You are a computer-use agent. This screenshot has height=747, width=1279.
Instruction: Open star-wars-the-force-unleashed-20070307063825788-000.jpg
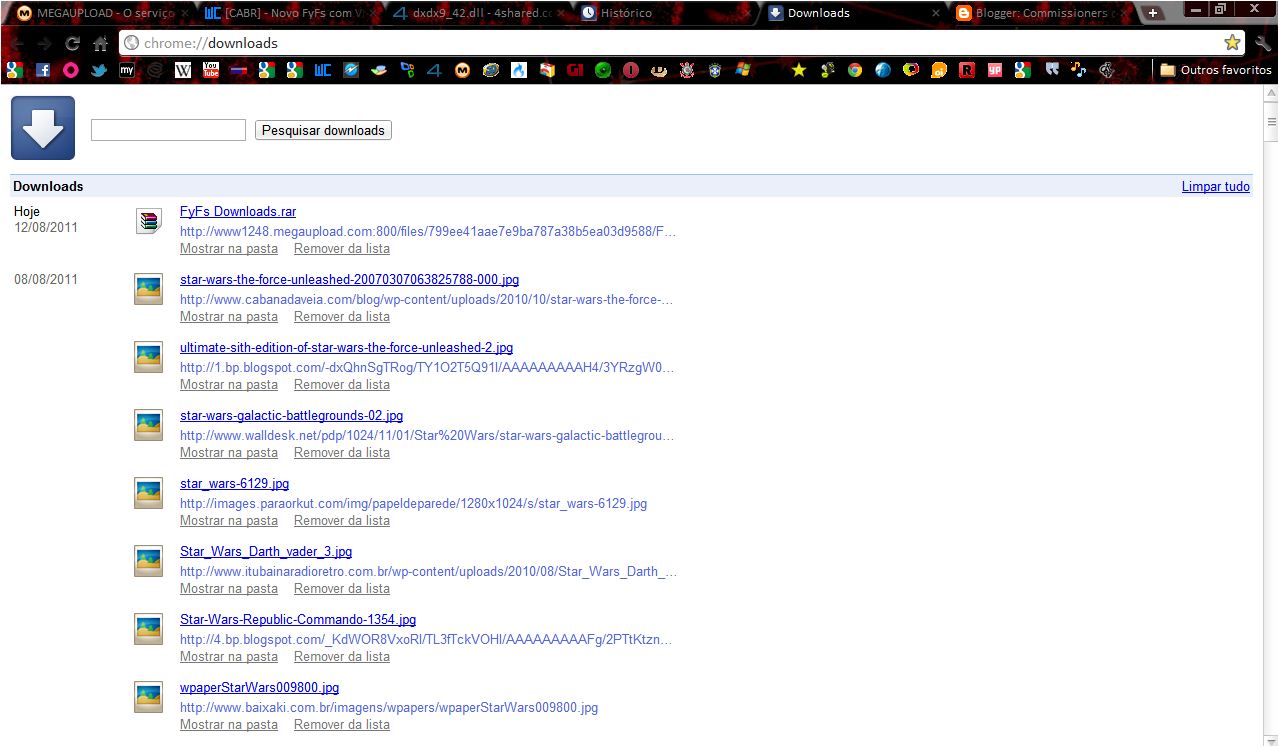click(349, 279)
